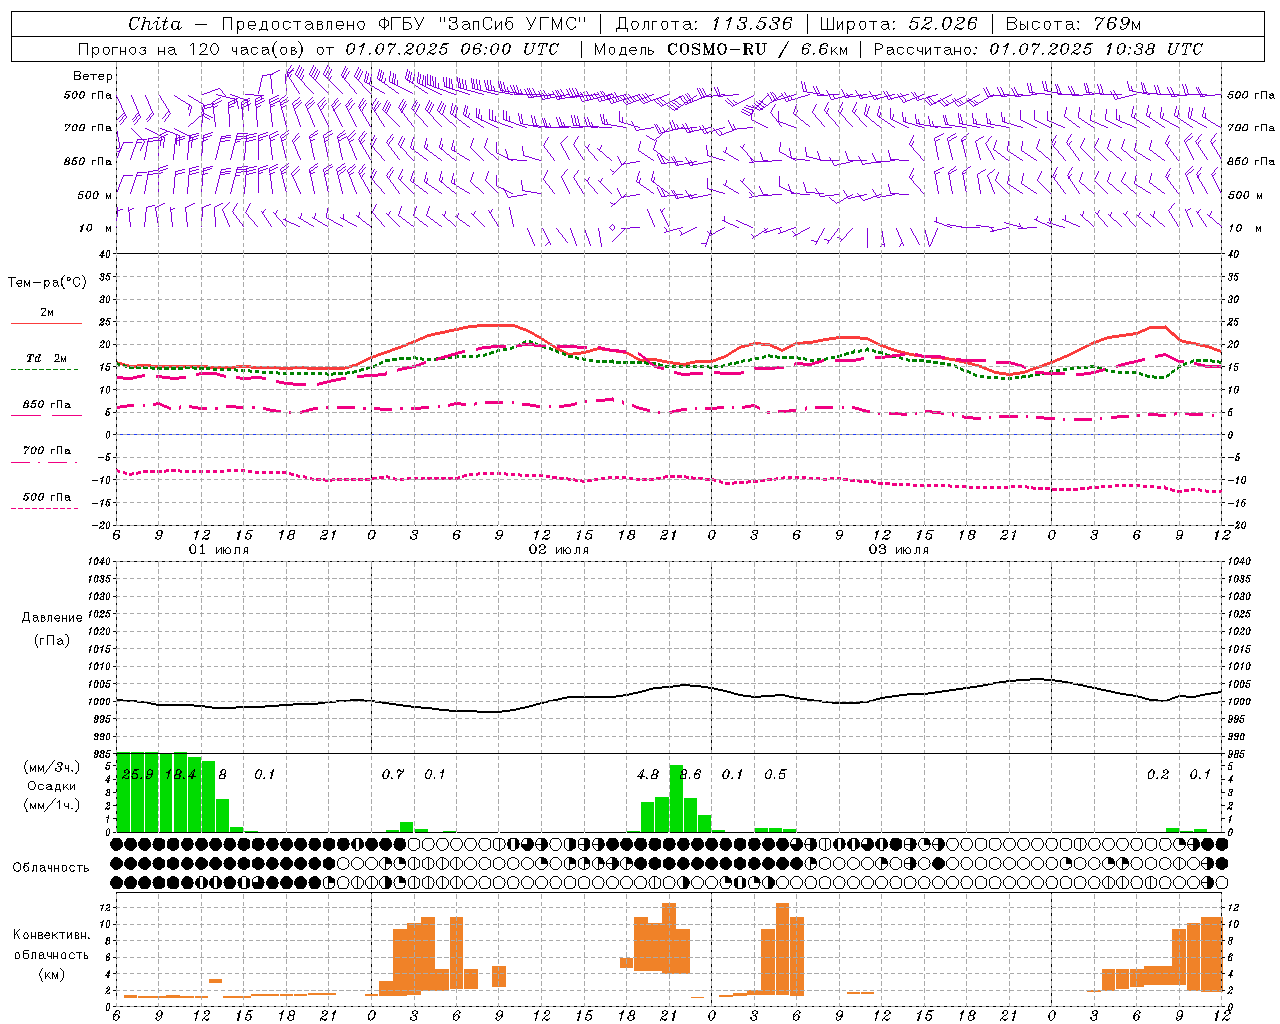This screenshot has width=1280, height=1024.
Task: Click the "ЗапСиб УГМС" provider text
Action: tap(512, 24)
